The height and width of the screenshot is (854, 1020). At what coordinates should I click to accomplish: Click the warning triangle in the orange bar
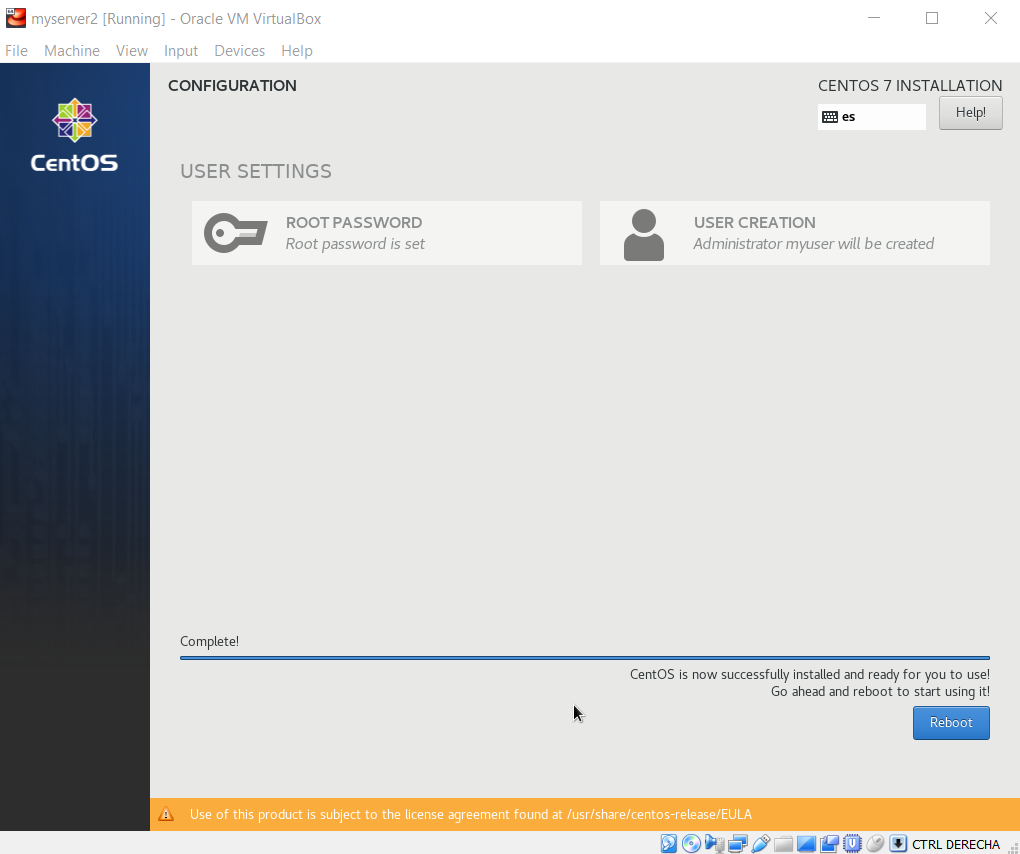point(166,814)
